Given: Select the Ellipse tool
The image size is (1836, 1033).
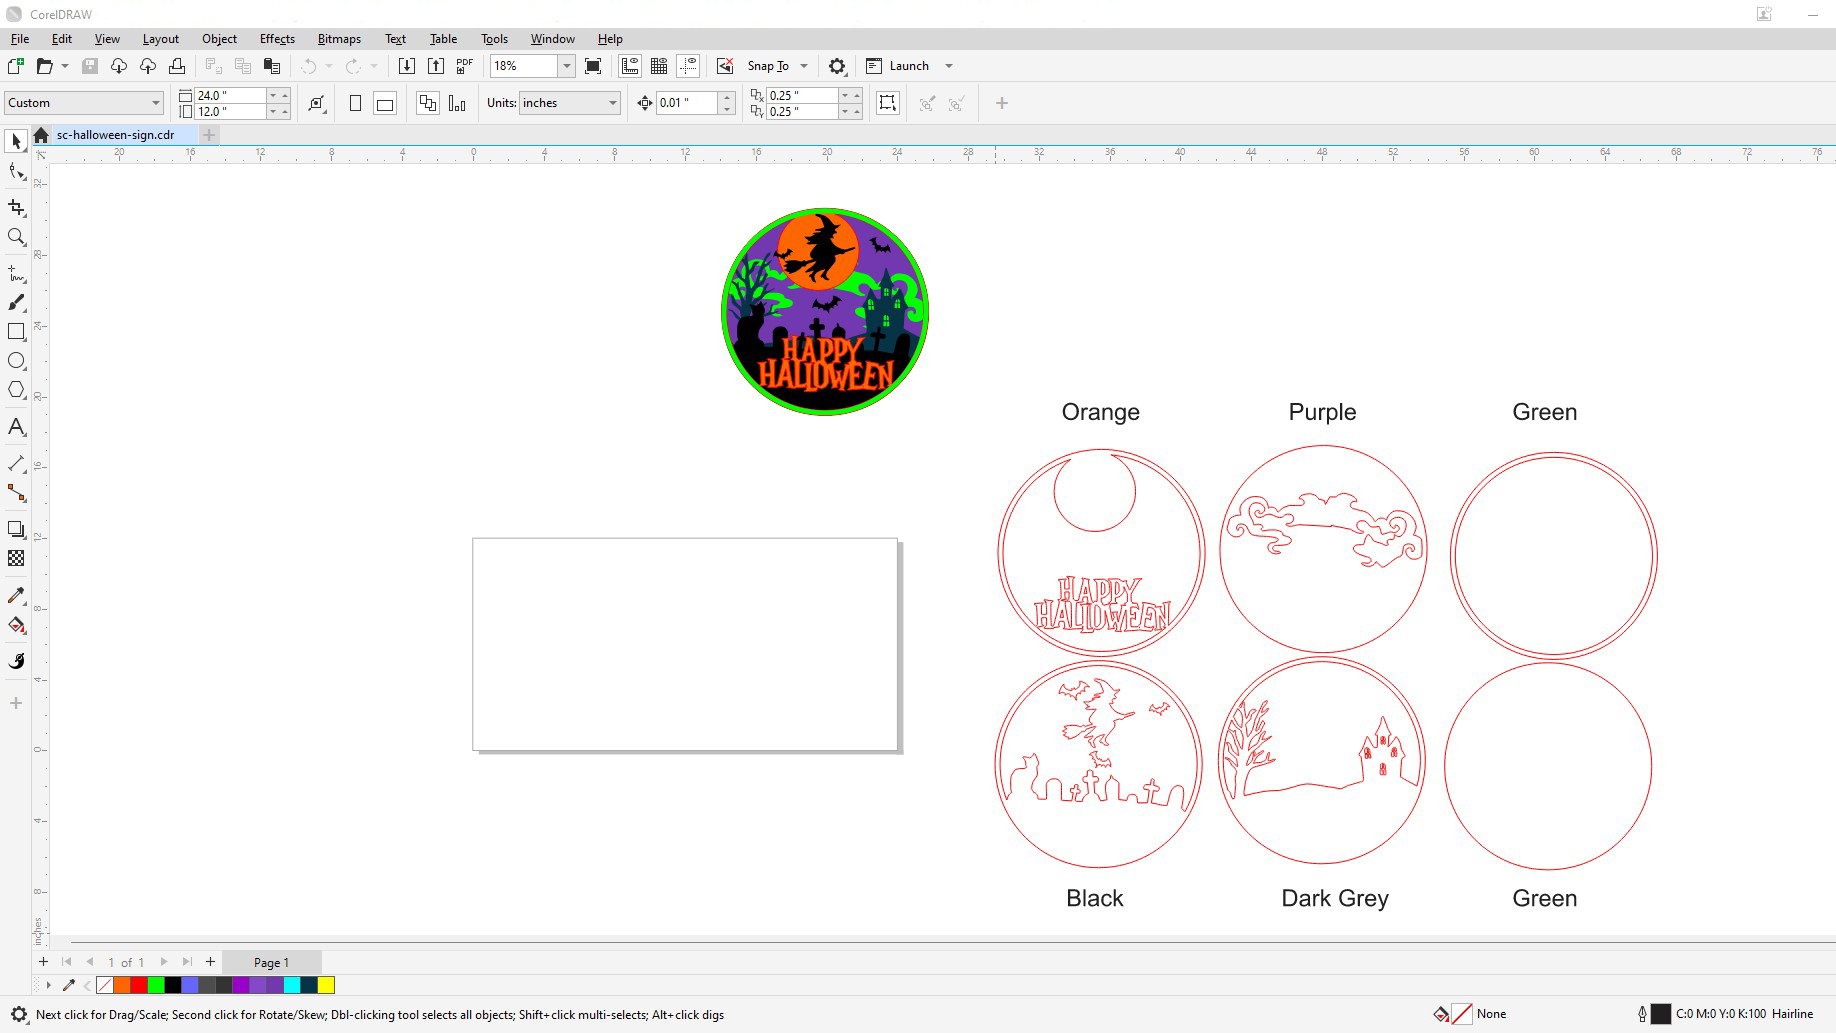Looking at the screenshot, I should 16,361.
